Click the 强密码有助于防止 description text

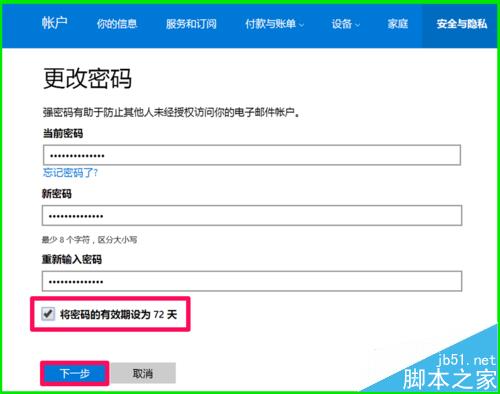(x=171, y=112)
